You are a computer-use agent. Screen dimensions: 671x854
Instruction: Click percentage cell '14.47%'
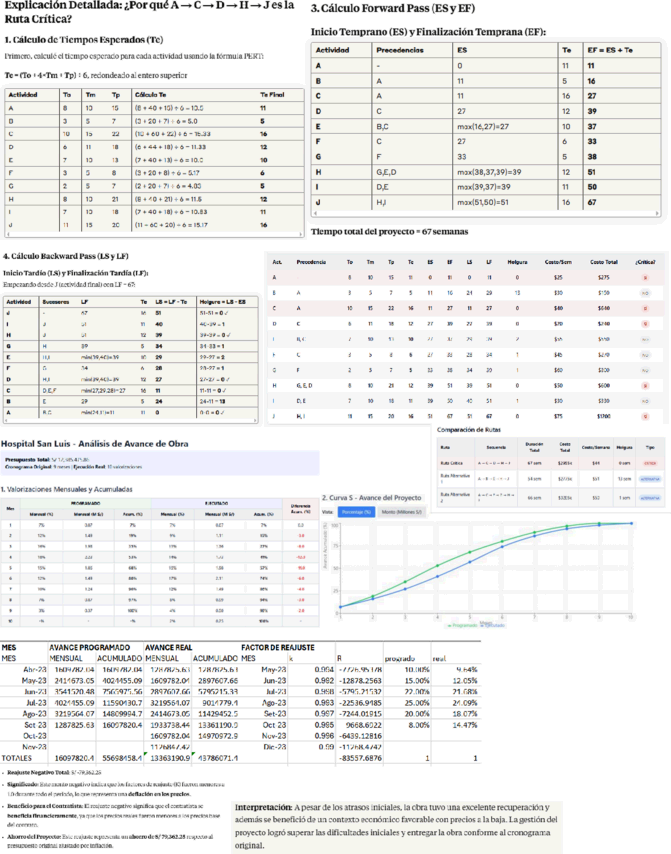(x=466, y=725)
